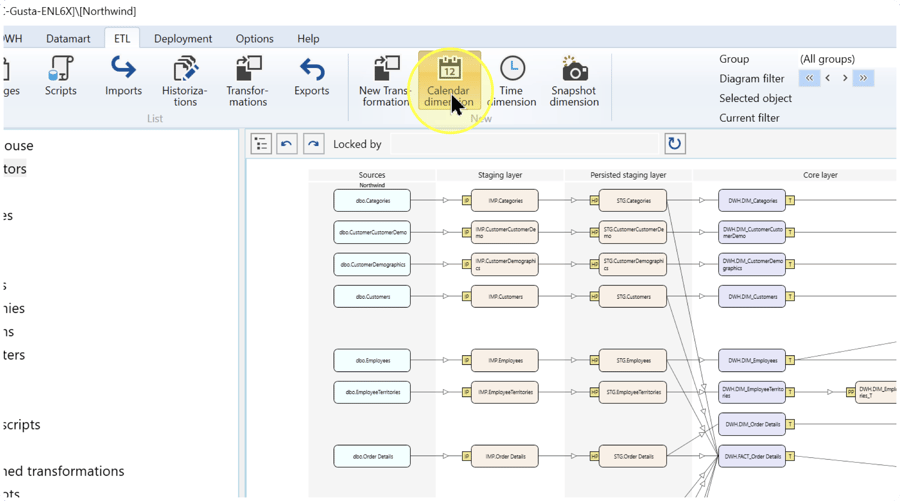This screenshot has height=501, width=900.
Task: Select the DWH.DIM_Employees core node
Action: pyautogui.click(x=752, y=360)
